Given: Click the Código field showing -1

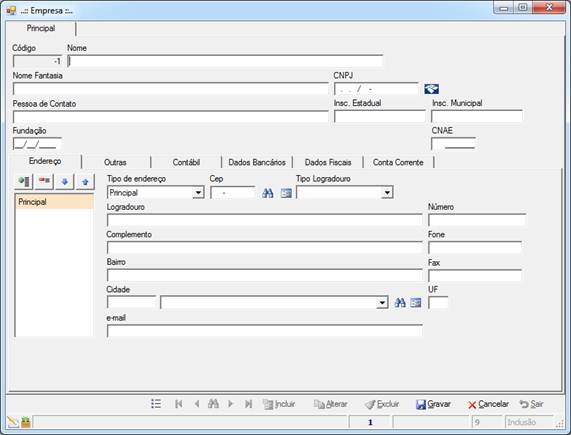Looking at the screenshot, I should coord(38,61).
